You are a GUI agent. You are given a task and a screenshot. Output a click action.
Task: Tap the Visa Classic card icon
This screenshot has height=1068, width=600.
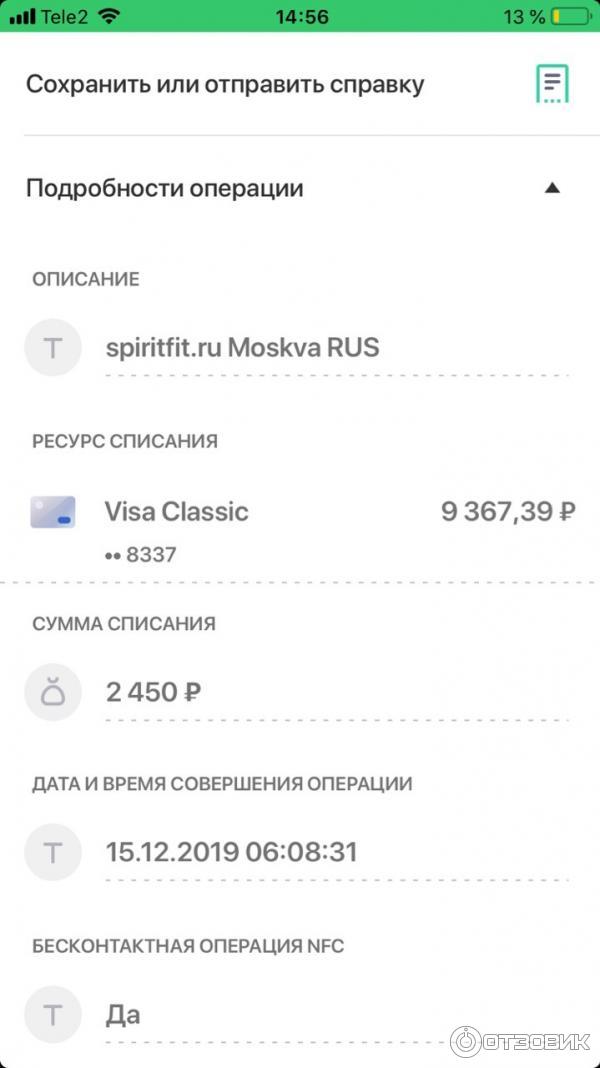point(52,512)
